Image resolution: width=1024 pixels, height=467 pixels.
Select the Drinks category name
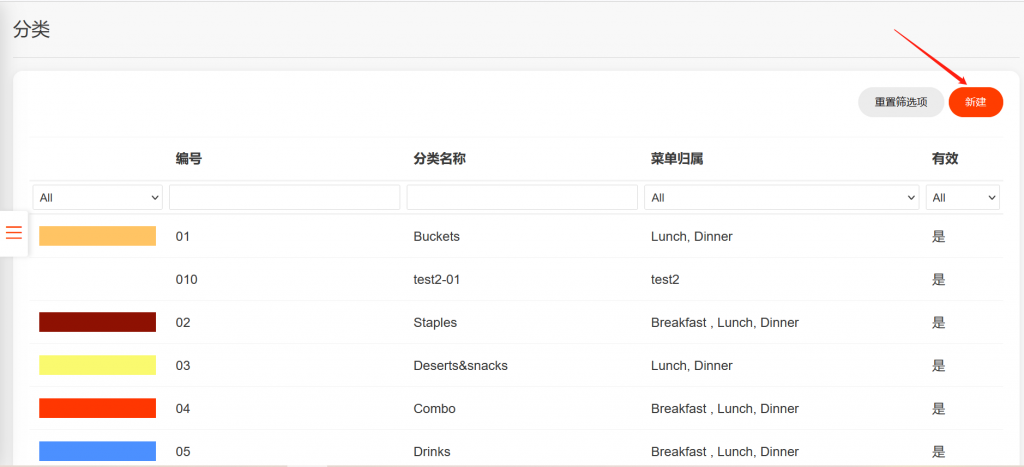[x=432, y=452]
